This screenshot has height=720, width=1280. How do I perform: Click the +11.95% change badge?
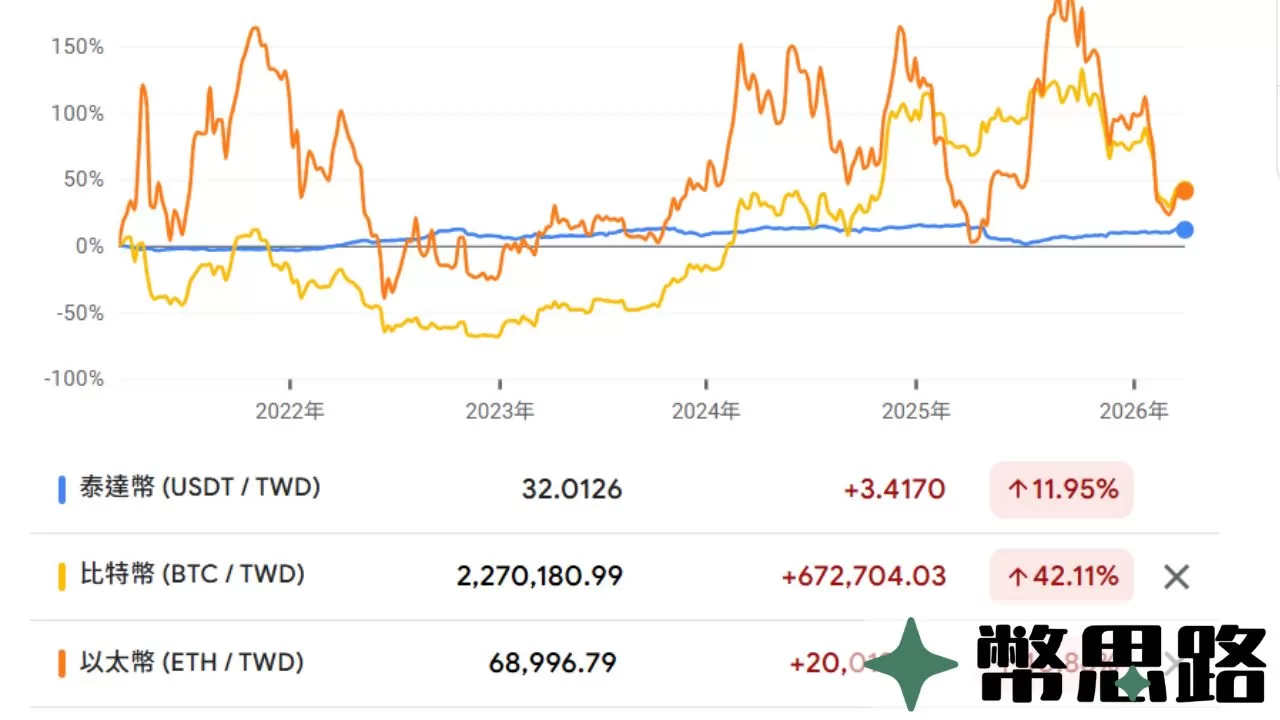tap(1060, 490)
